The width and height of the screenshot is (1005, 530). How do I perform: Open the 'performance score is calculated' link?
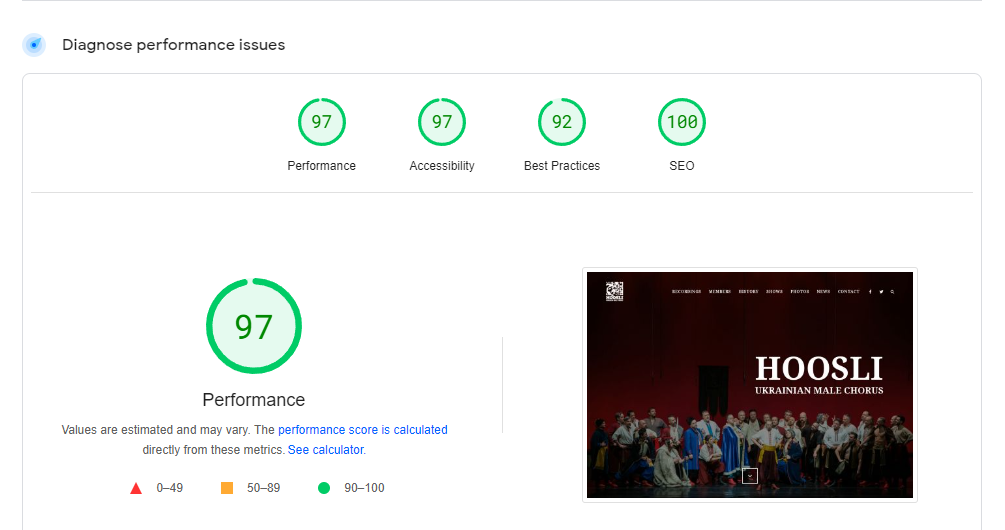[363, 430]
